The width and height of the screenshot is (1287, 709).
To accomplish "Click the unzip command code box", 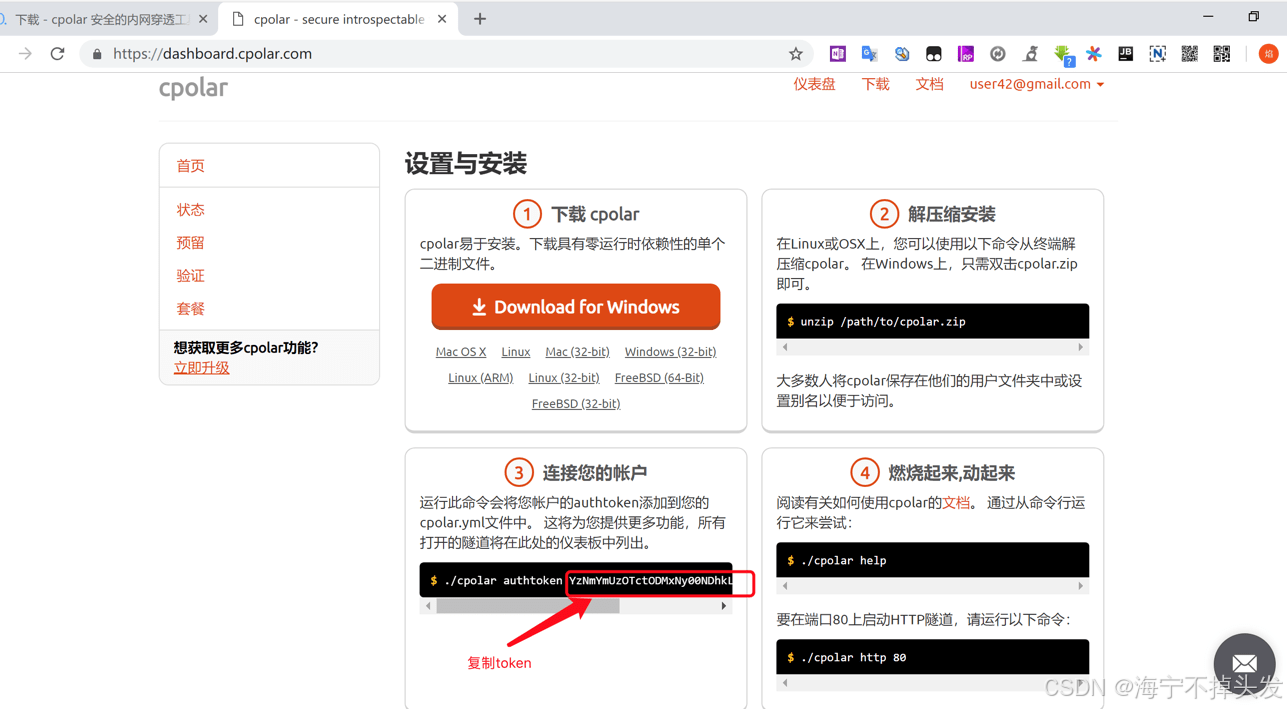I will point(932,322).
